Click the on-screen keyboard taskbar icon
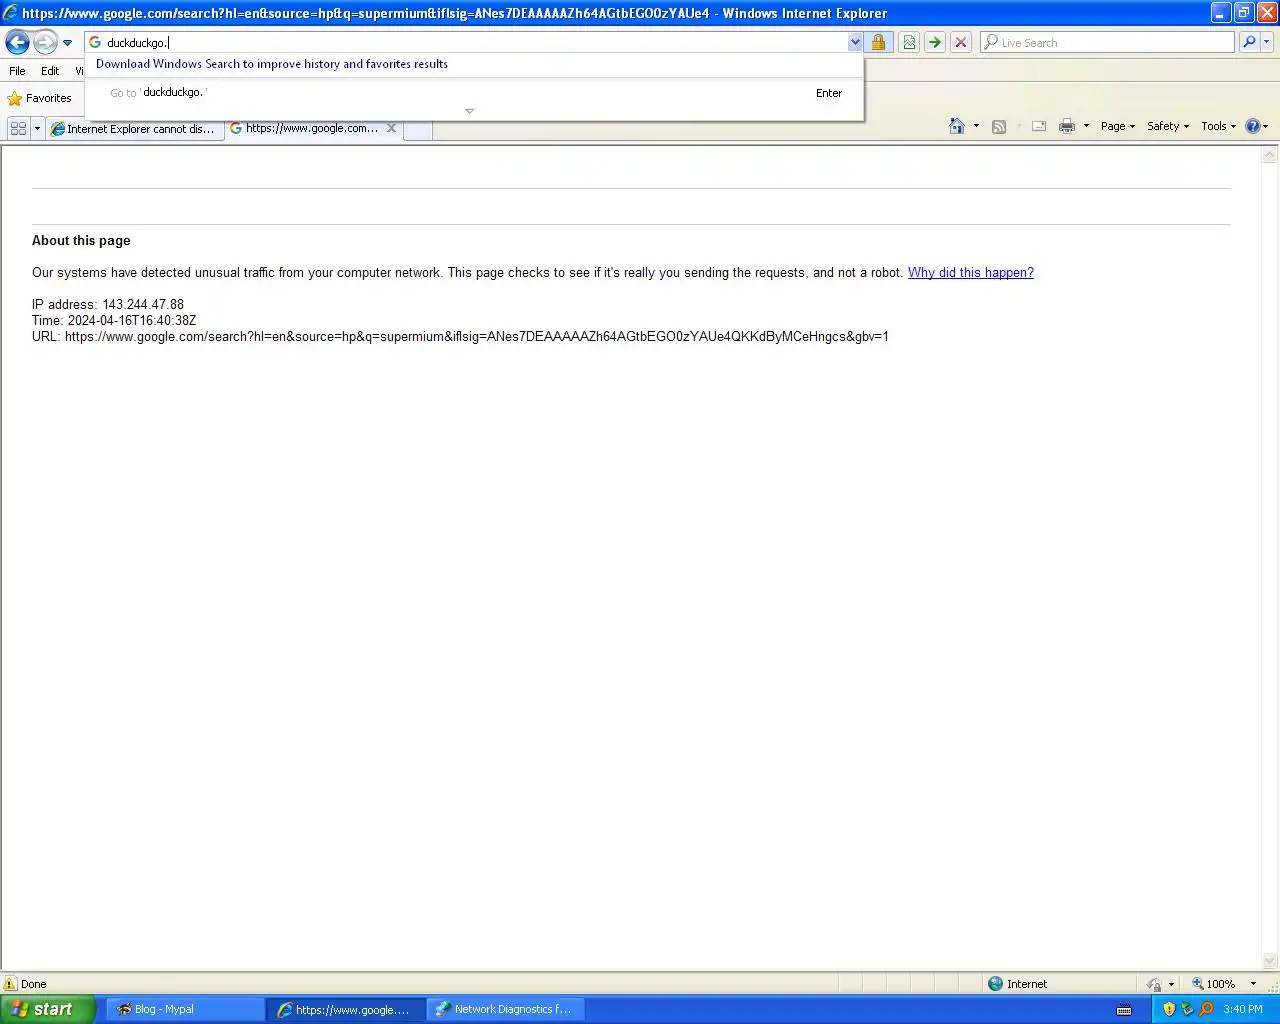Screen dimensions: 1280x1024 tap(1124, 1010)
